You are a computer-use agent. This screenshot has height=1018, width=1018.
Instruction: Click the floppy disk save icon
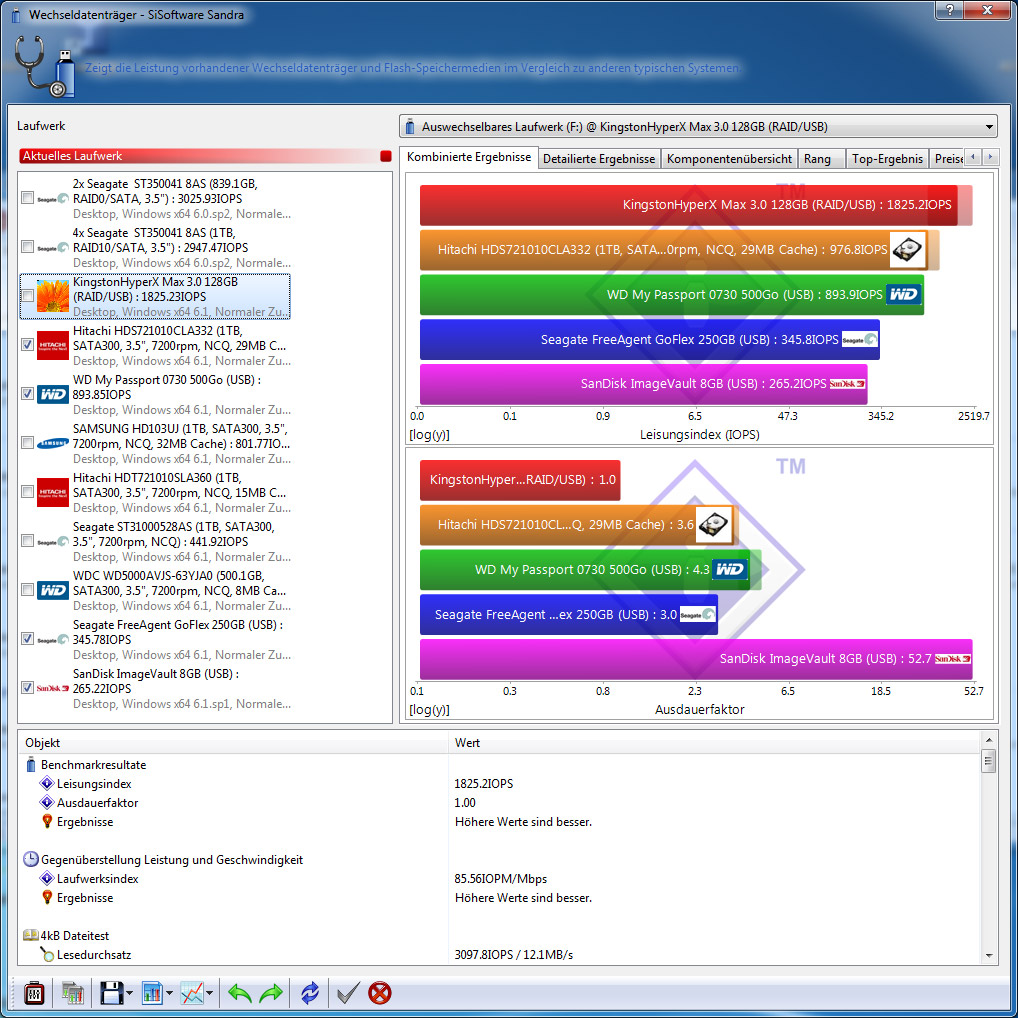112,993
